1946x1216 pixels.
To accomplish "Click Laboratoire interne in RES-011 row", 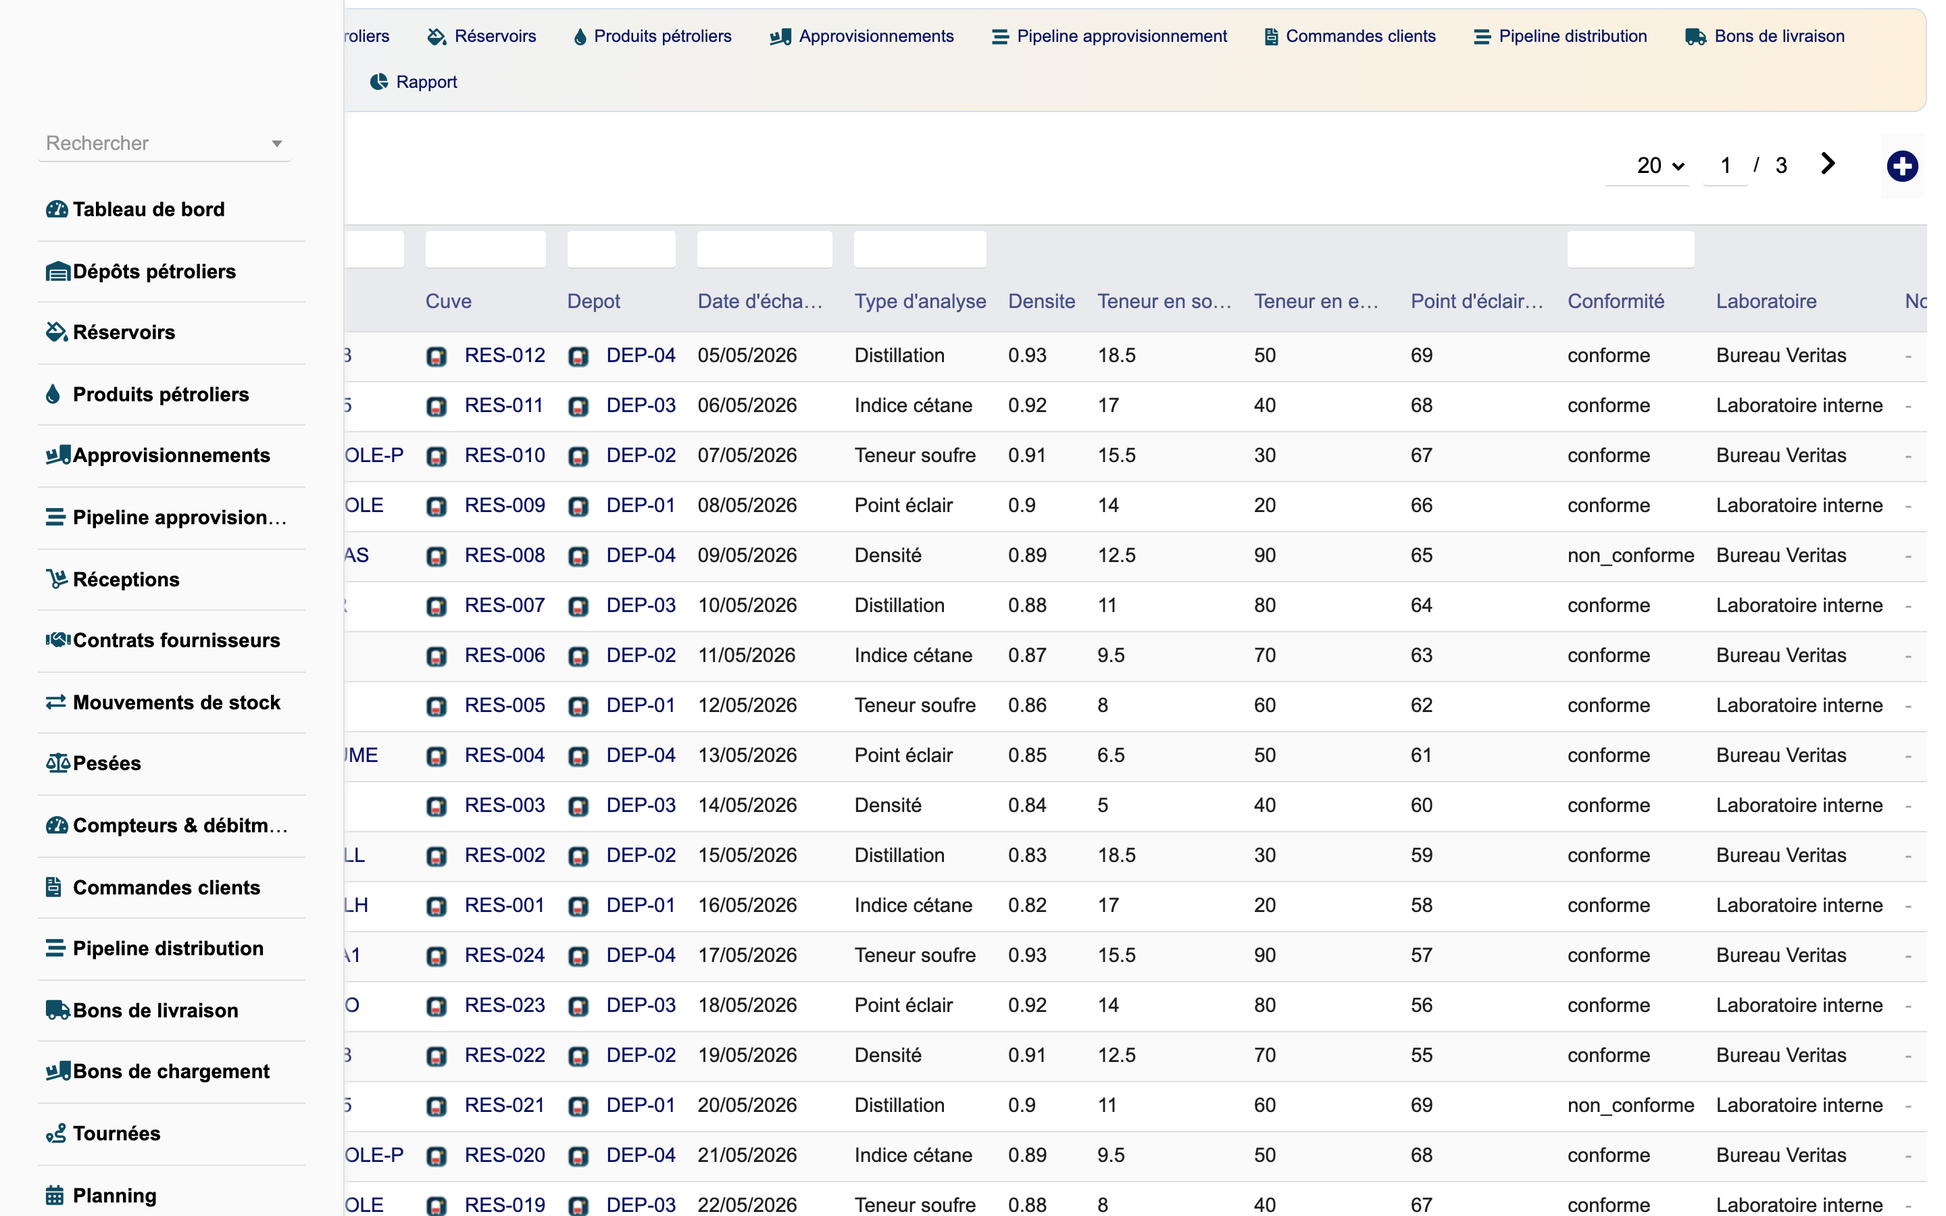I will (x=1799, y=405).
